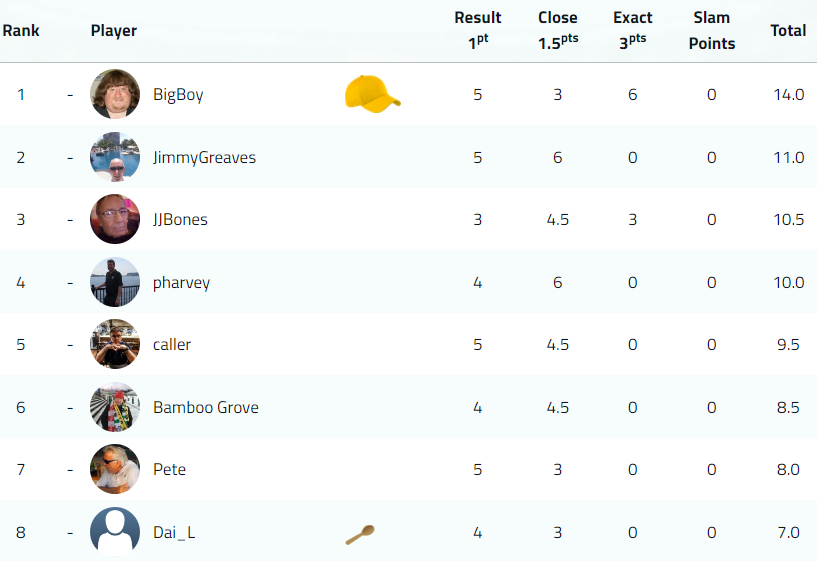
Task: Click the Result 1pt column header
Action: [478, 30]
